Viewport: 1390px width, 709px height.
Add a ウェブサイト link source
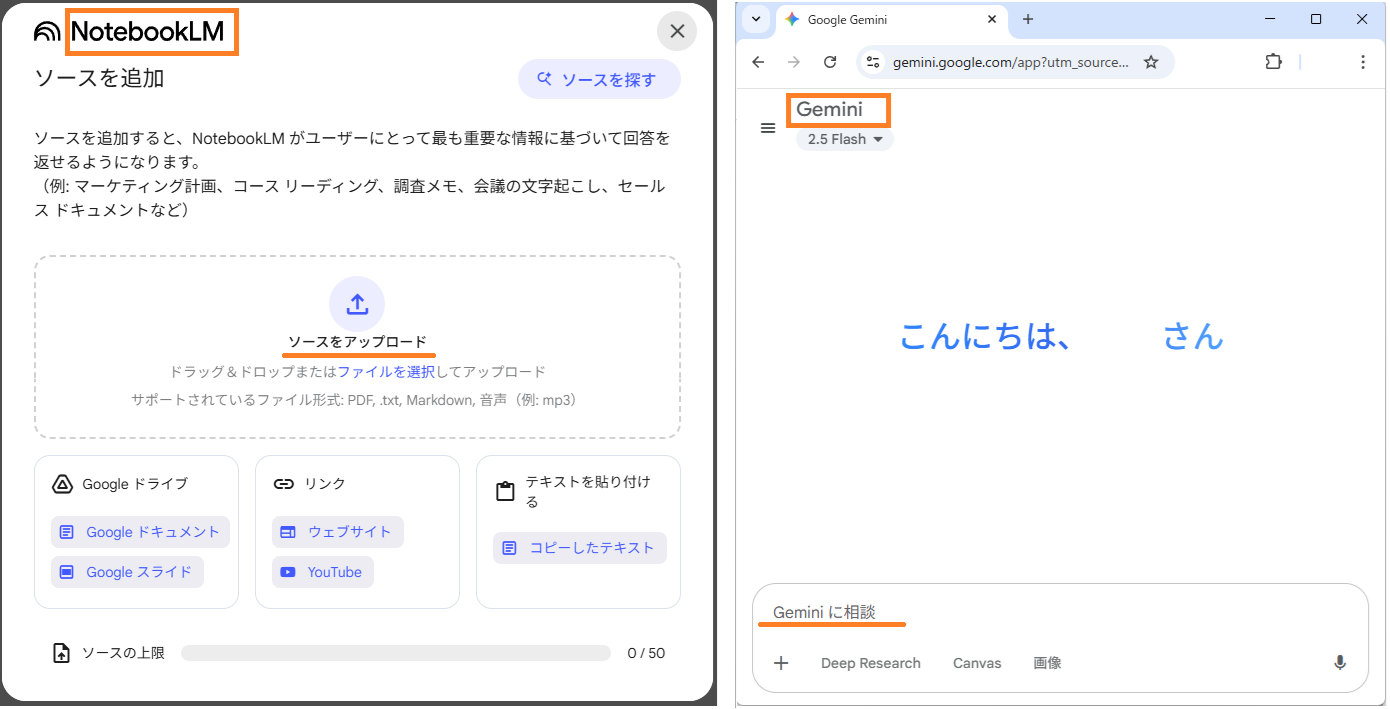tap(337, 531)
